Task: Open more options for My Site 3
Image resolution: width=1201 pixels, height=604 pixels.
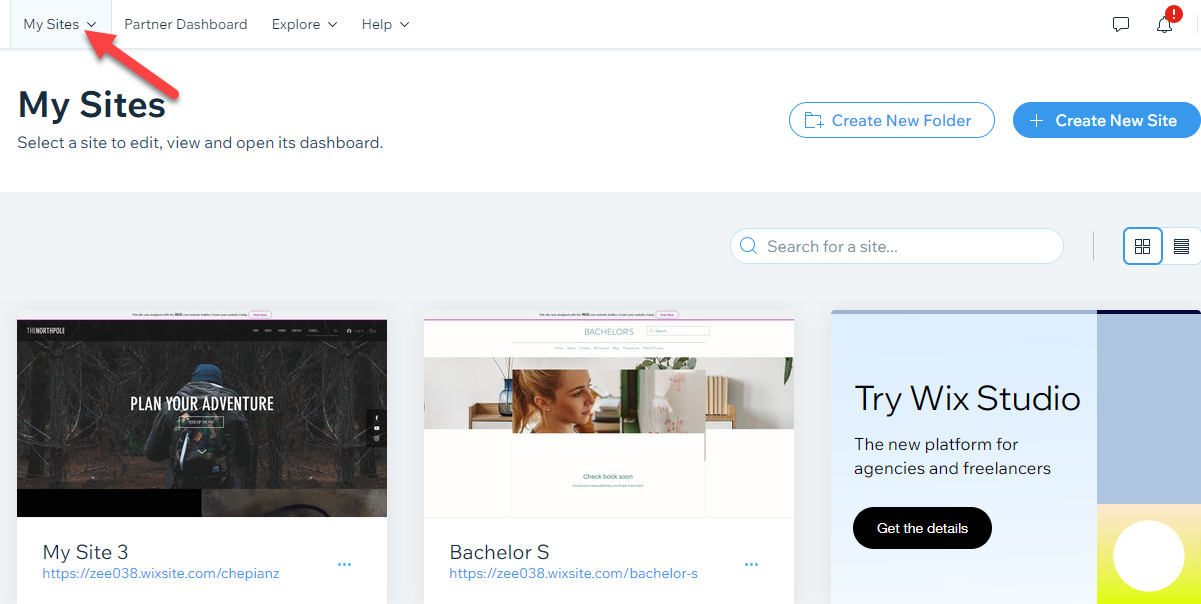Action: 344,565
